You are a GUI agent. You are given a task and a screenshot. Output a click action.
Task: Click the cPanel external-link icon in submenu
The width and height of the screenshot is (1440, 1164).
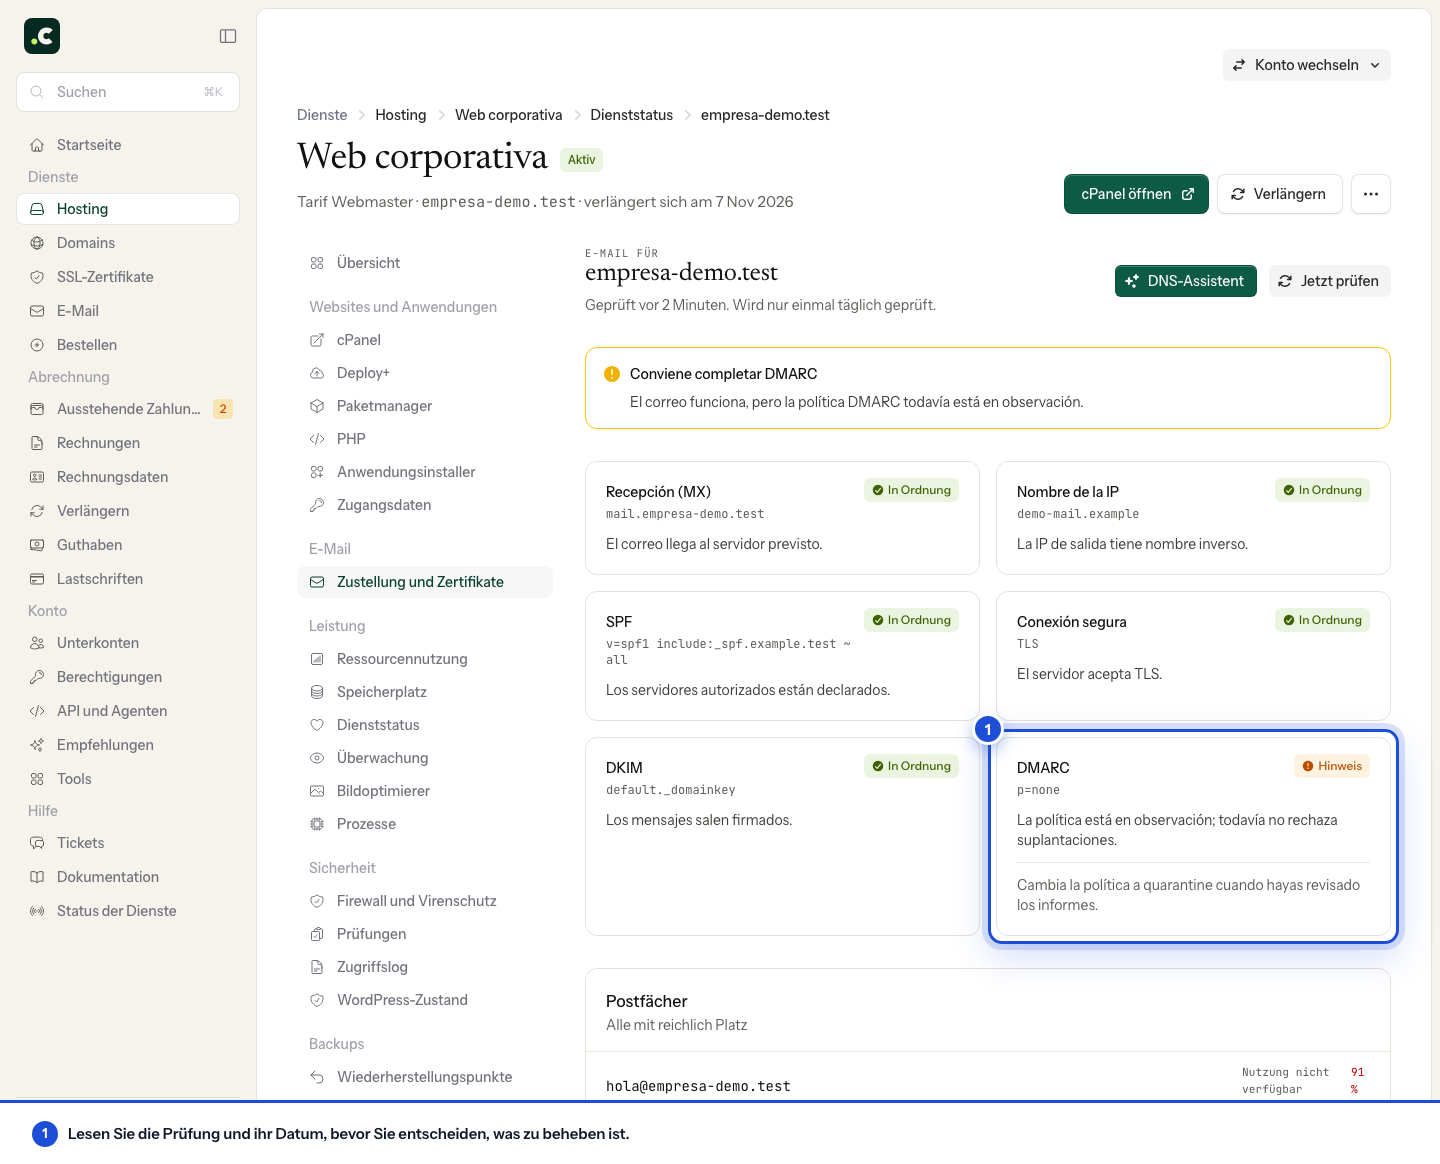(317, 340)
